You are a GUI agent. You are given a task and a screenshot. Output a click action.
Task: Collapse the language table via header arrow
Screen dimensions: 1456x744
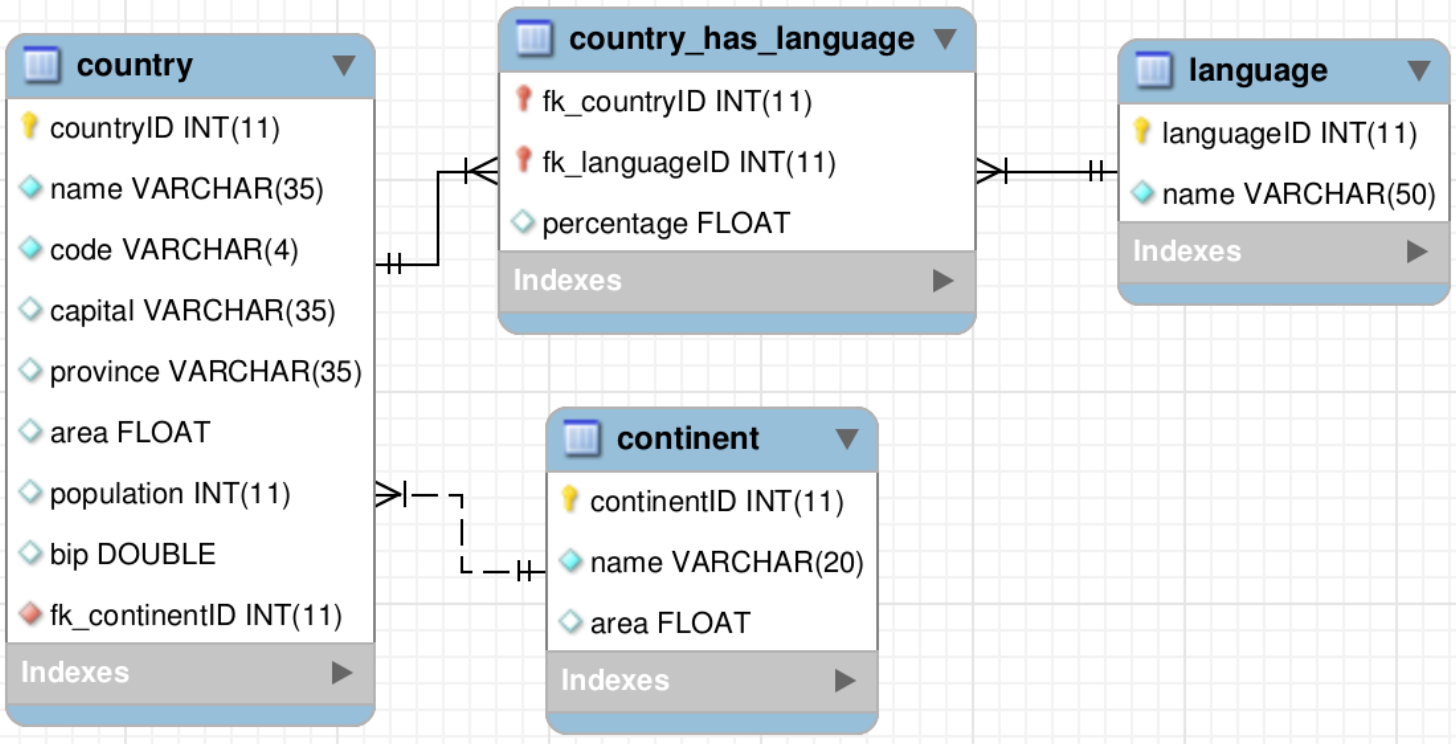click(x=1419, y=71)
